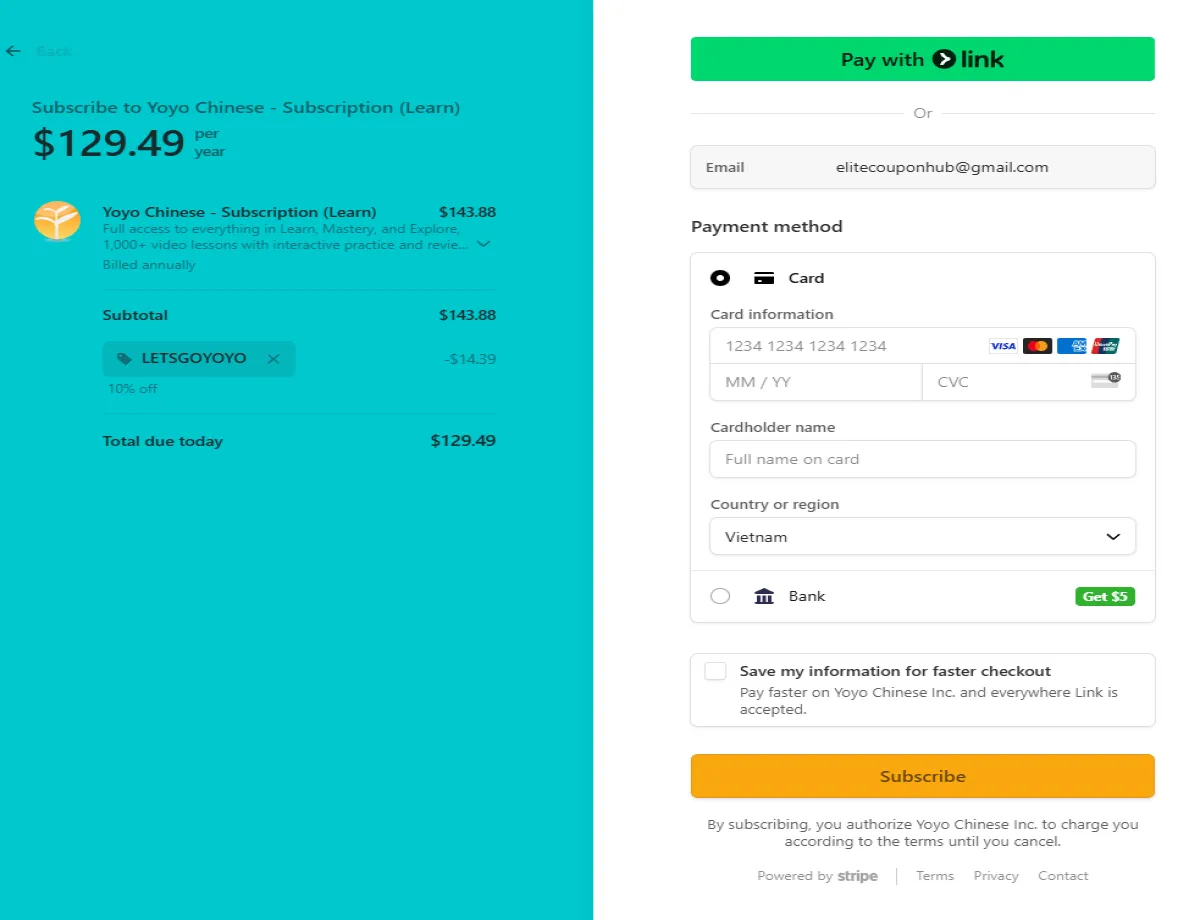
Task: Select the Card payment radio button
Action: click(x=720, y=278)
